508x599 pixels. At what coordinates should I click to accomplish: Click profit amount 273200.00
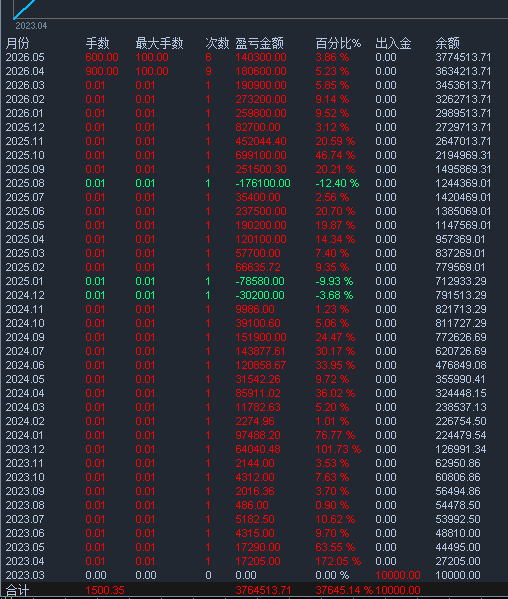(261, 99)
